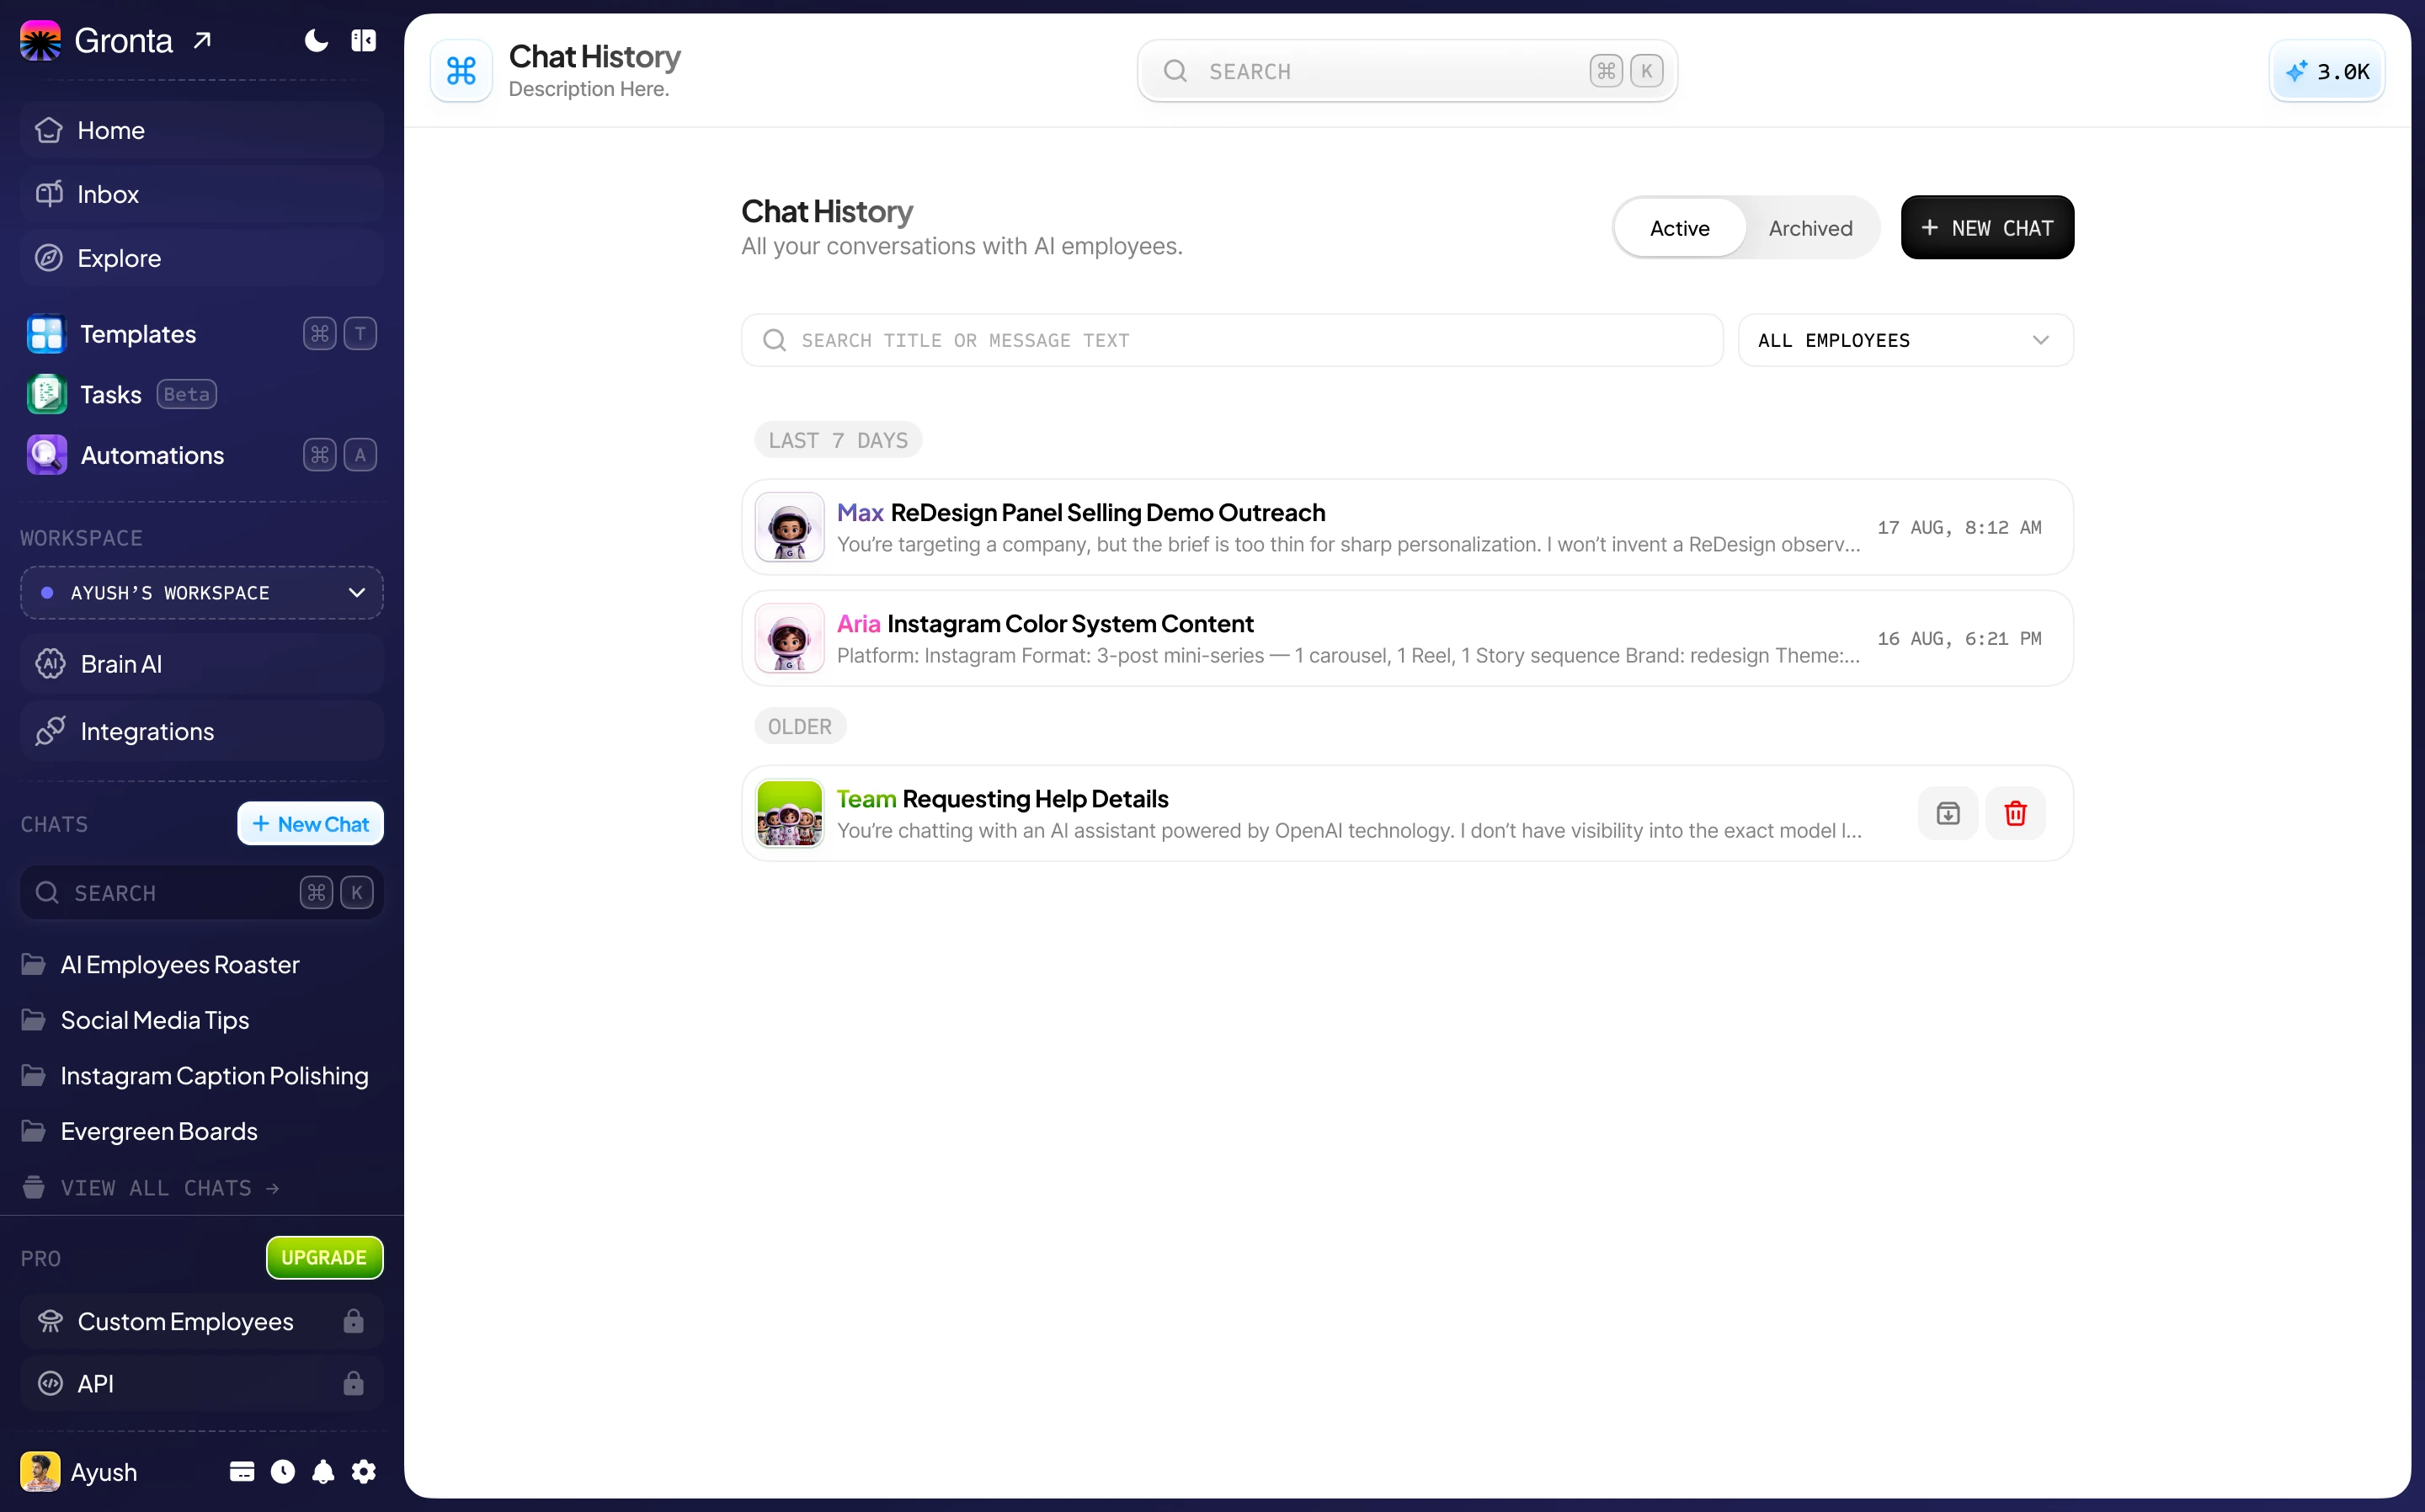Screen dimensions: 2425x1512
Task: Click the green UPGRADE button
Action: point(324,1258)
